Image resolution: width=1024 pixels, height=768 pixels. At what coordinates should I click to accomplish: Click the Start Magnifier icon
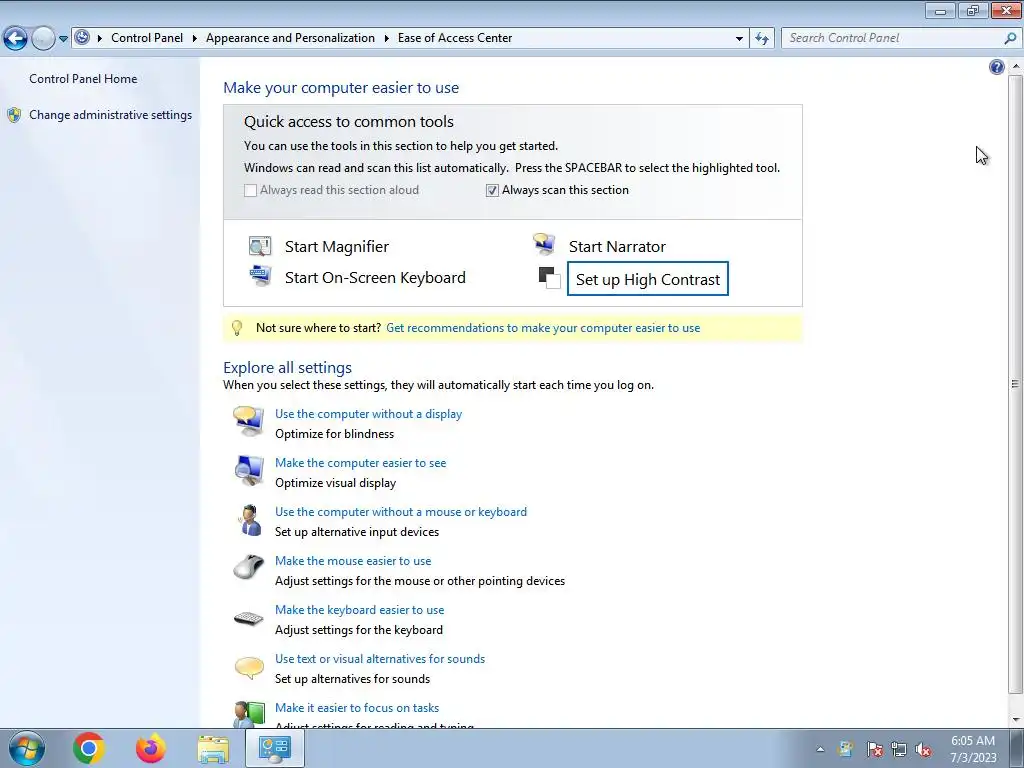260,246
